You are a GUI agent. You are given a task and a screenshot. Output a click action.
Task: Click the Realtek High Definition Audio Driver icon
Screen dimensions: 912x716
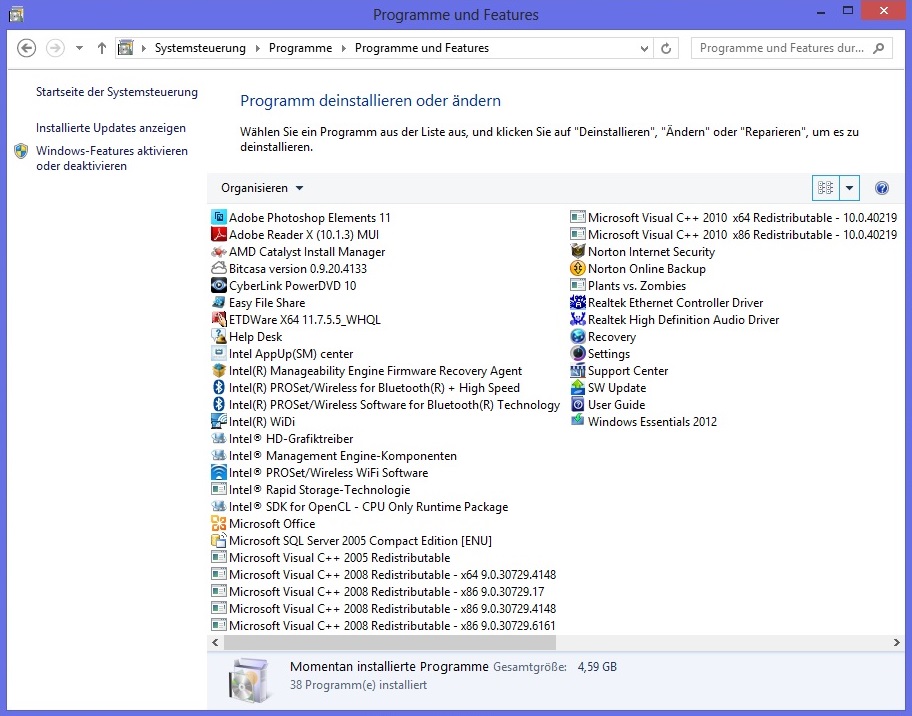click(578, 319)
